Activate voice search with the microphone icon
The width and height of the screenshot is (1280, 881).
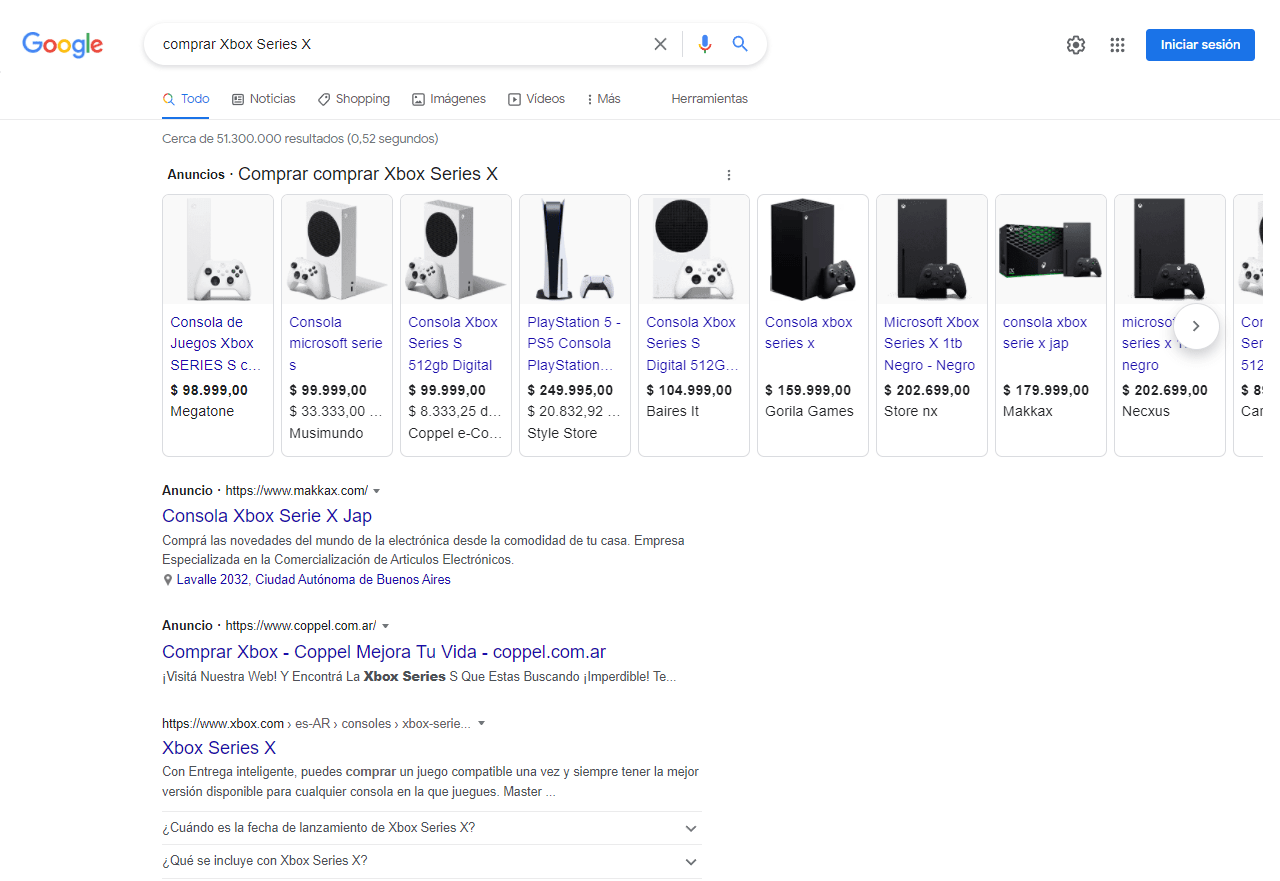[x=704, y=44]
